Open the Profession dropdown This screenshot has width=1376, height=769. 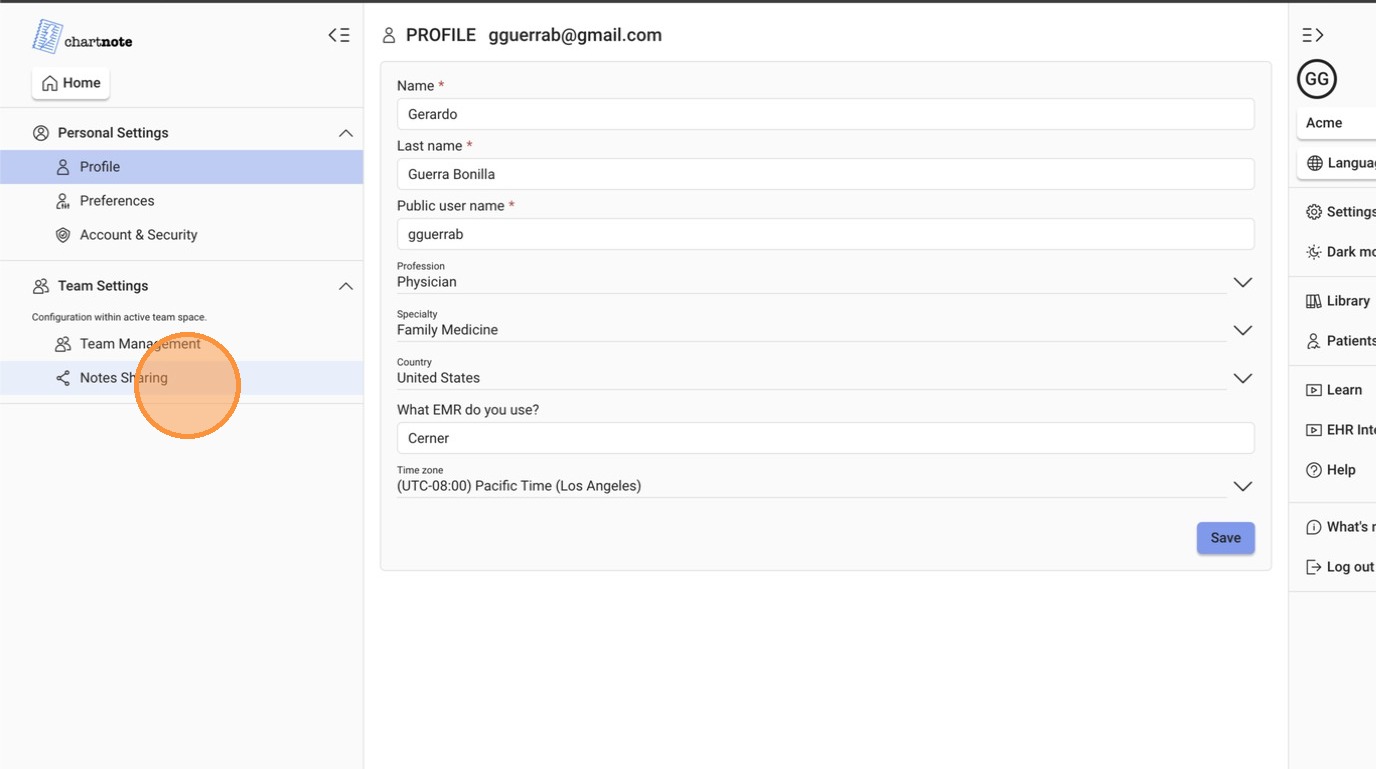tap(1242, 282)
